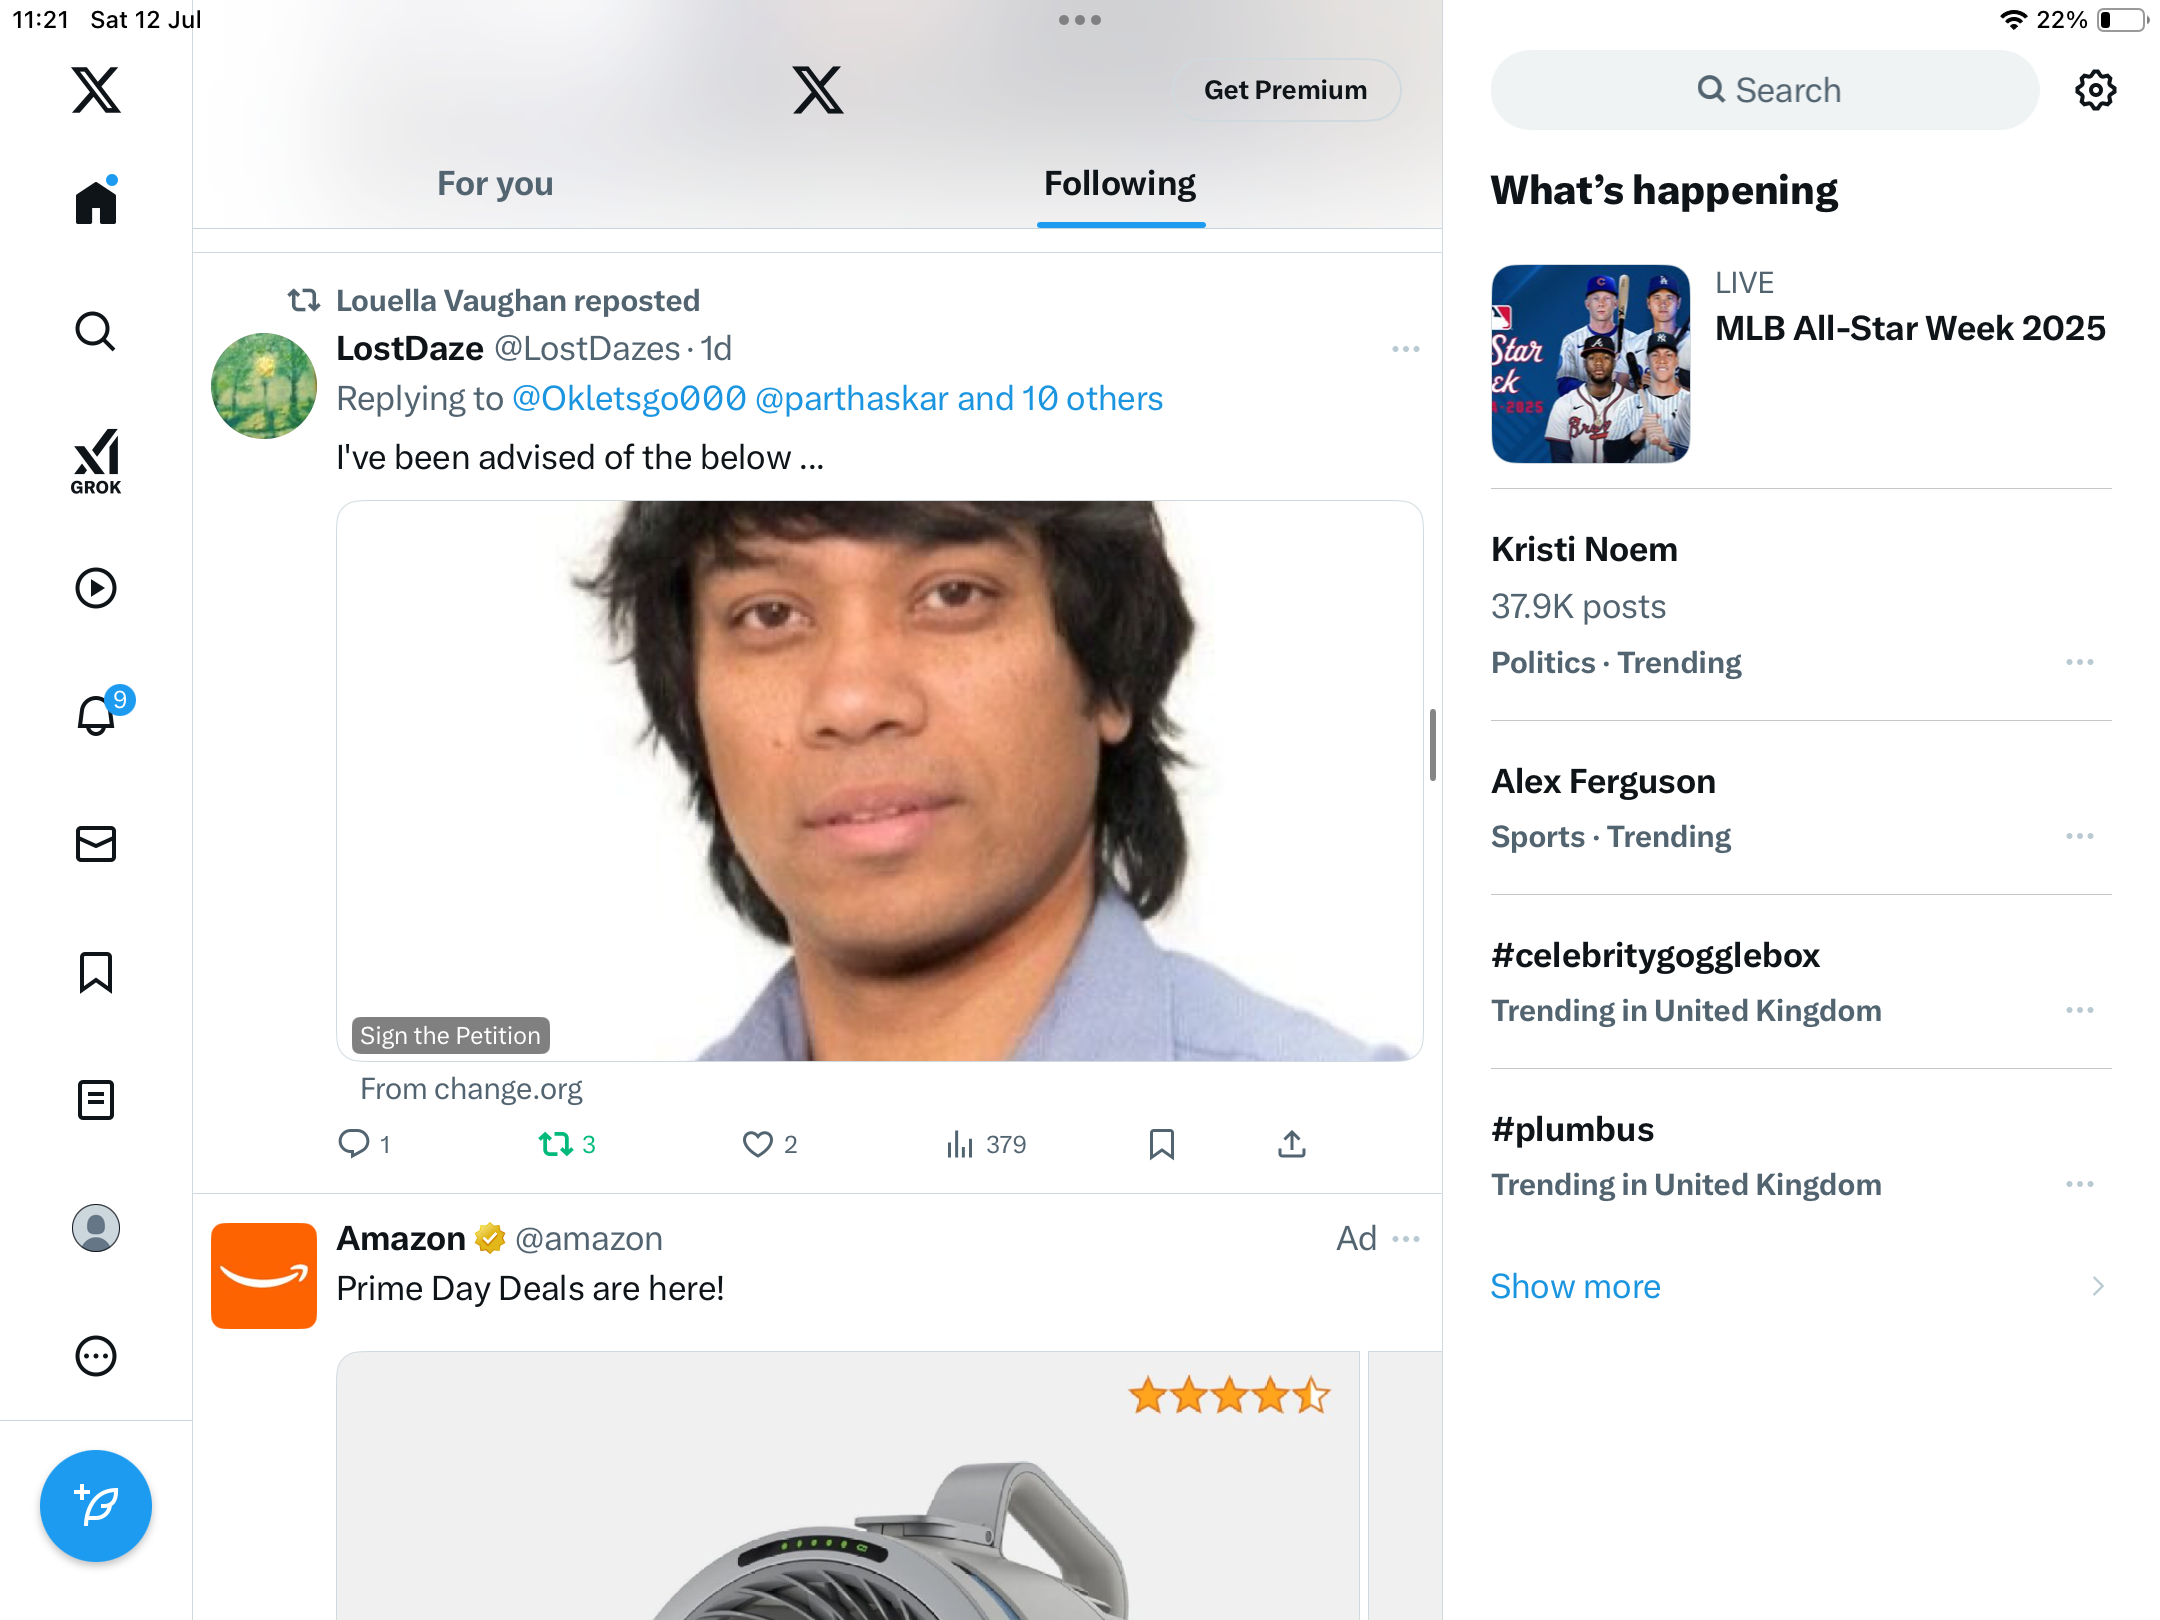Image resolution: width=2160 pixels, height=1620 pixels.
Task: Tap the compose post button
Action: (96, 1505)
